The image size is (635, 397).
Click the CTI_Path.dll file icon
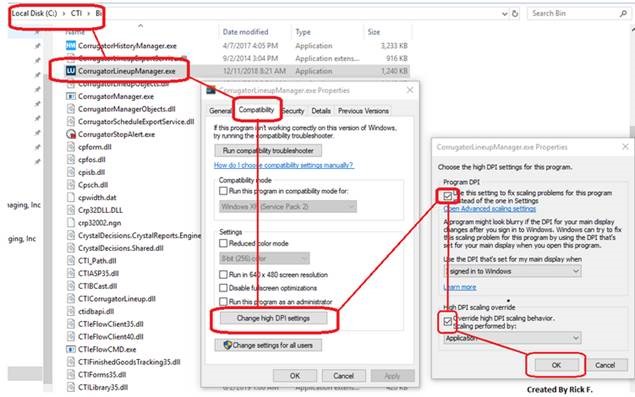[71, 260]
